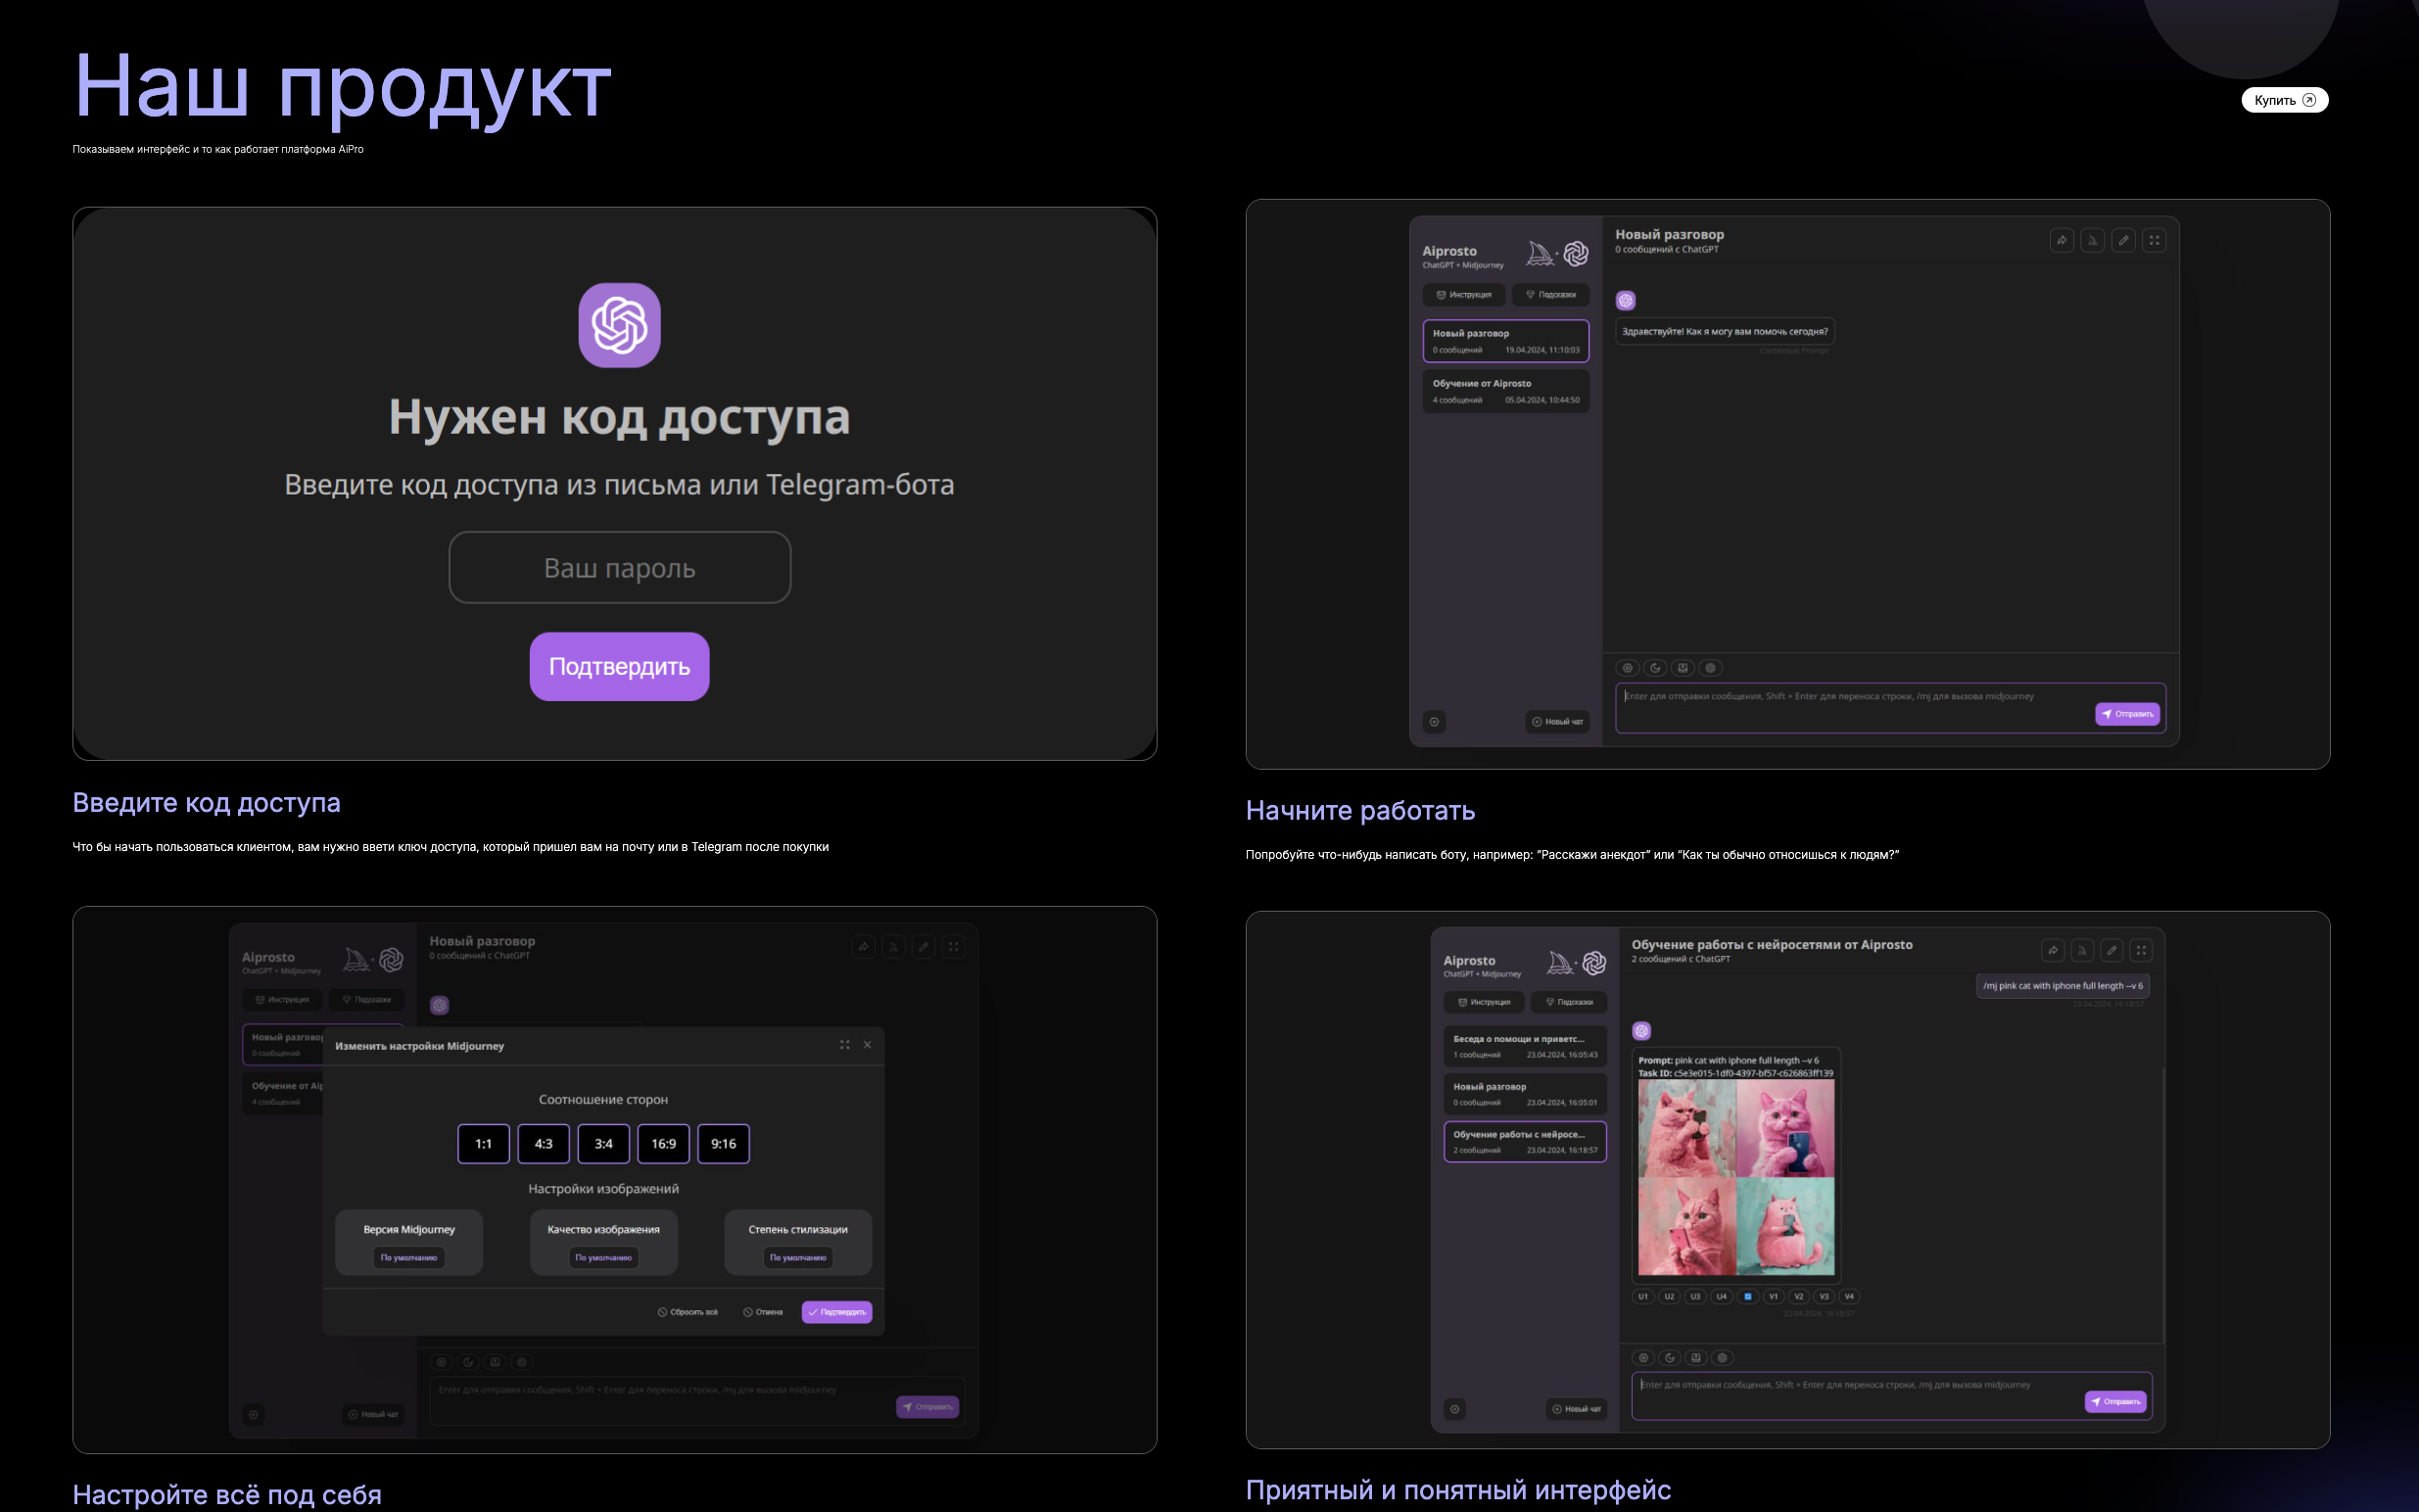Click Сбросить всё in the Midjourney settings dialog

[687, 1312]
